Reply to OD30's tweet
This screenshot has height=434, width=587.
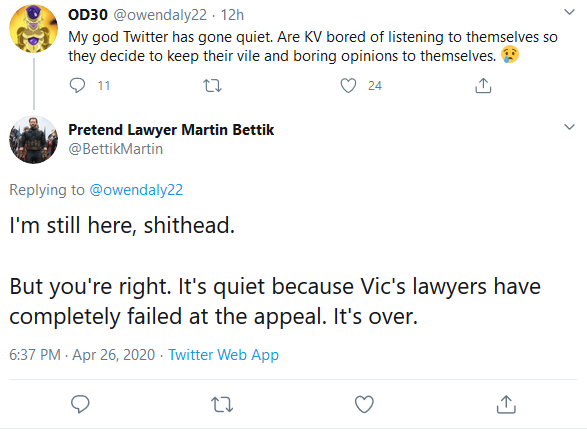77,86
